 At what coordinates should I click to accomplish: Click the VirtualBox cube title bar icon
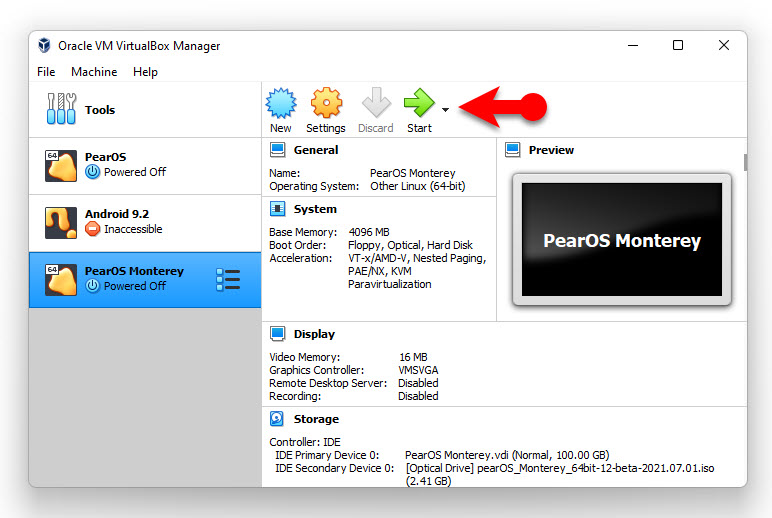pyautogui.click(x=44, y=45)
